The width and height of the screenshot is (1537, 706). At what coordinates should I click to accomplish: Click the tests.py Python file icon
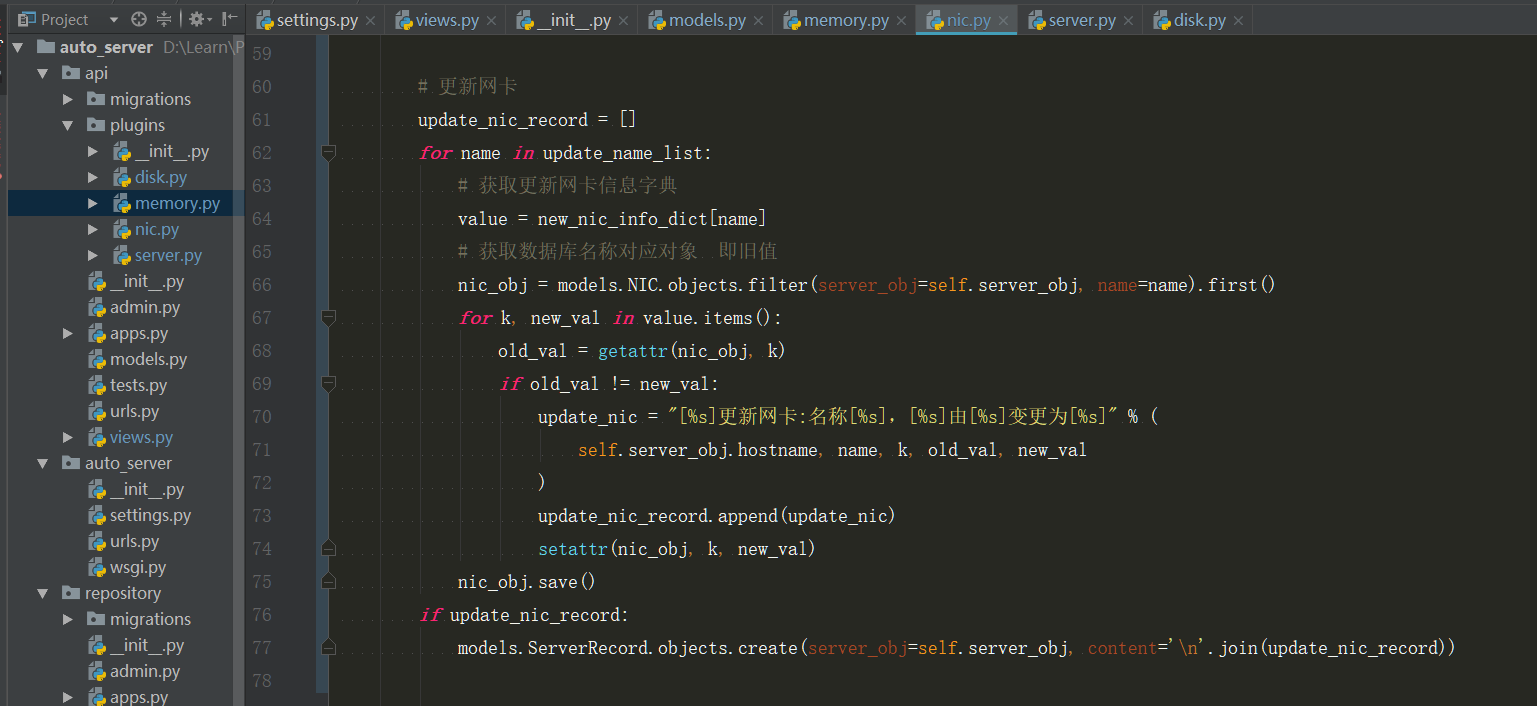pos(97,385)
